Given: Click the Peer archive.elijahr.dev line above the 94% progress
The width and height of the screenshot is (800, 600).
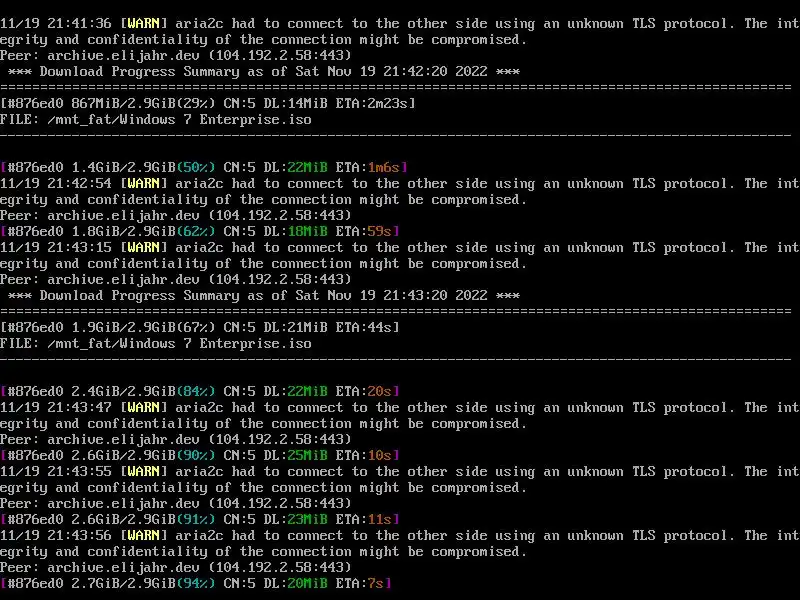Looking at the screenshot, I should [176, 567].
